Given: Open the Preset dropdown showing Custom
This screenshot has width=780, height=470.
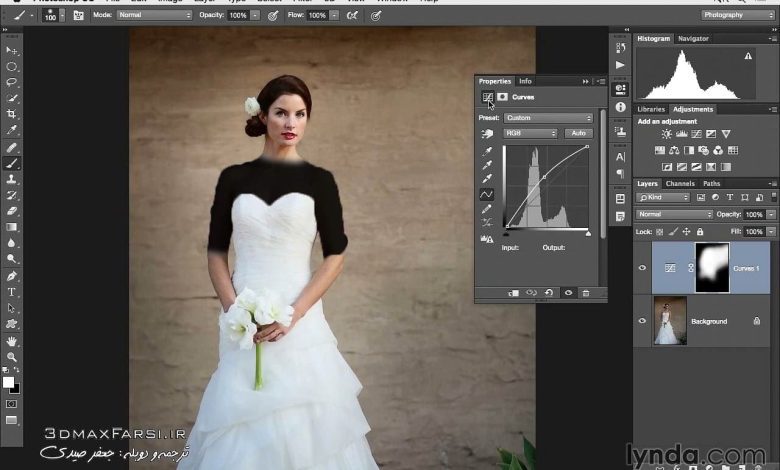Looking at the screenshot, I should pyautogui.click(x=548, y=118).
